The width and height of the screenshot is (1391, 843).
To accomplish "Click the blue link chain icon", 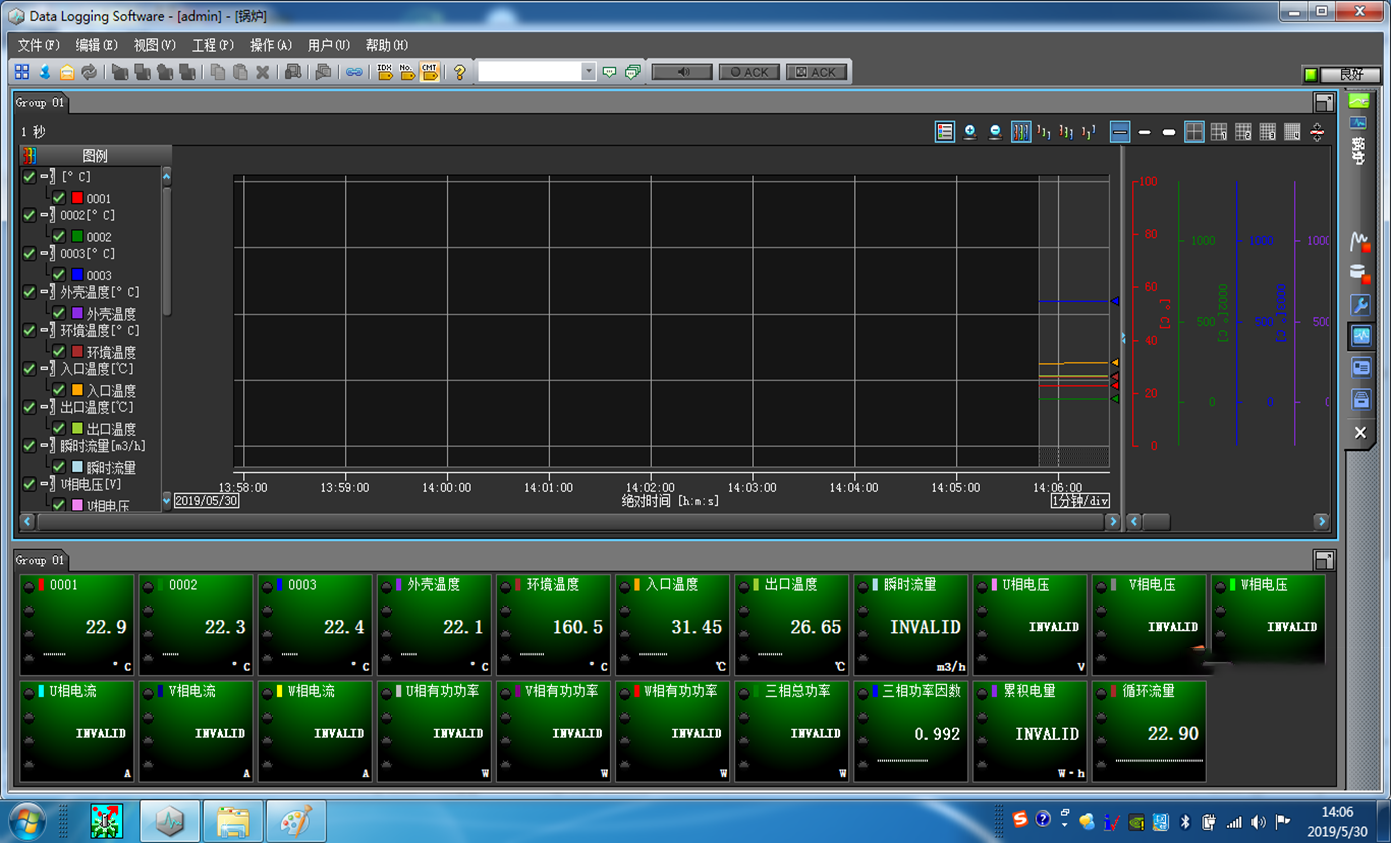I will point(354,72).
